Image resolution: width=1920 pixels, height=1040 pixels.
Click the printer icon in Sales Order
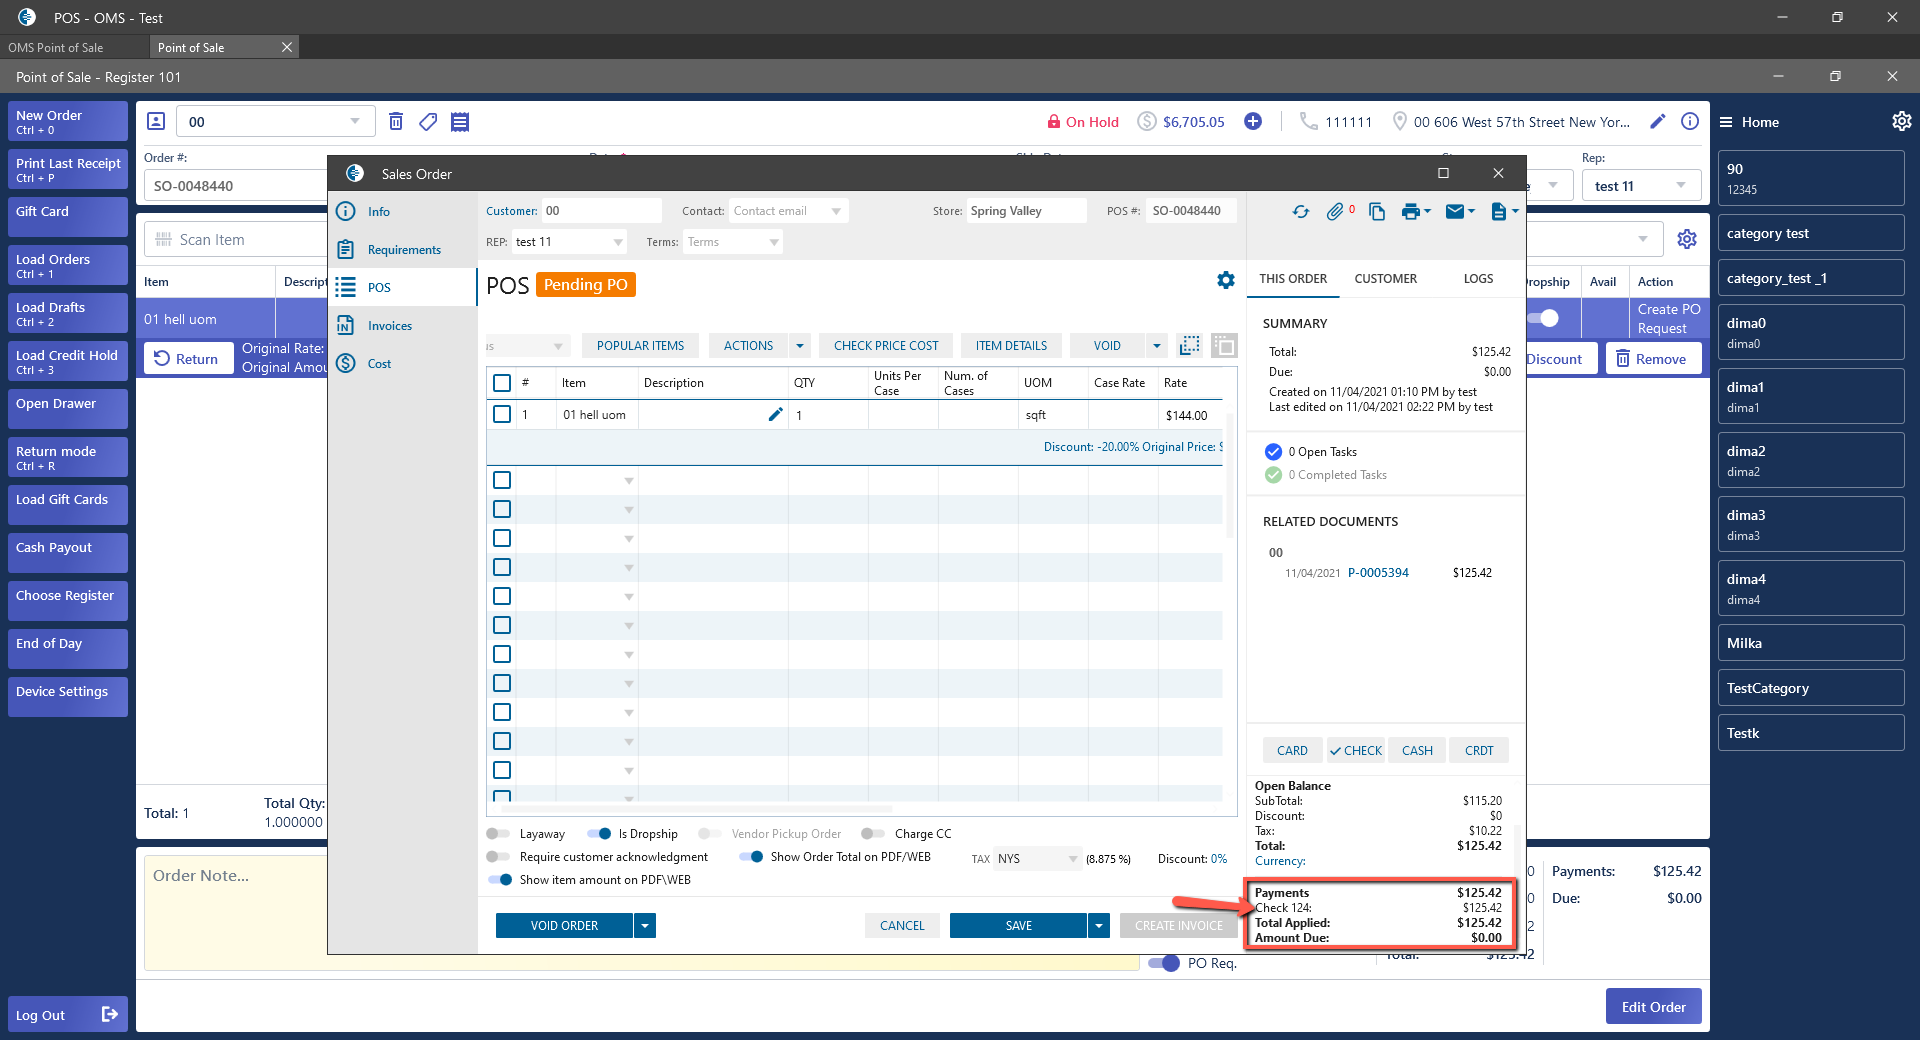point(1410,212)
